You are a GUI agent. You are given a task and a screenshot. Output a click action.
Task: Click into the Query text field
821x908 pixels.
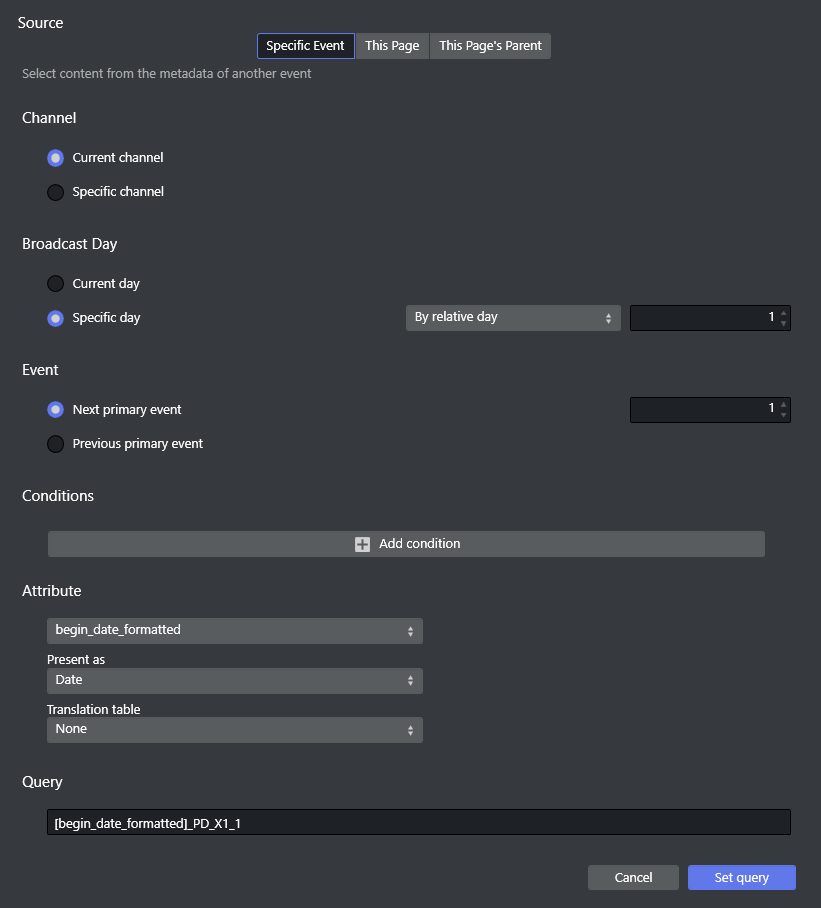point(418,822)
